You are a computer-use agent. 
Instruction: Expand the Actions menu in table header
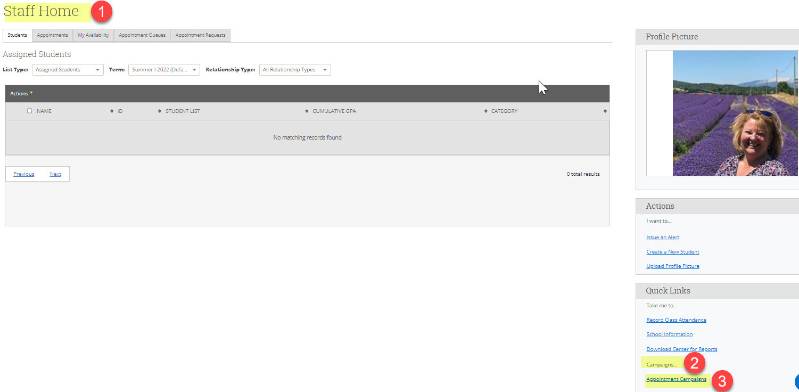21,94
